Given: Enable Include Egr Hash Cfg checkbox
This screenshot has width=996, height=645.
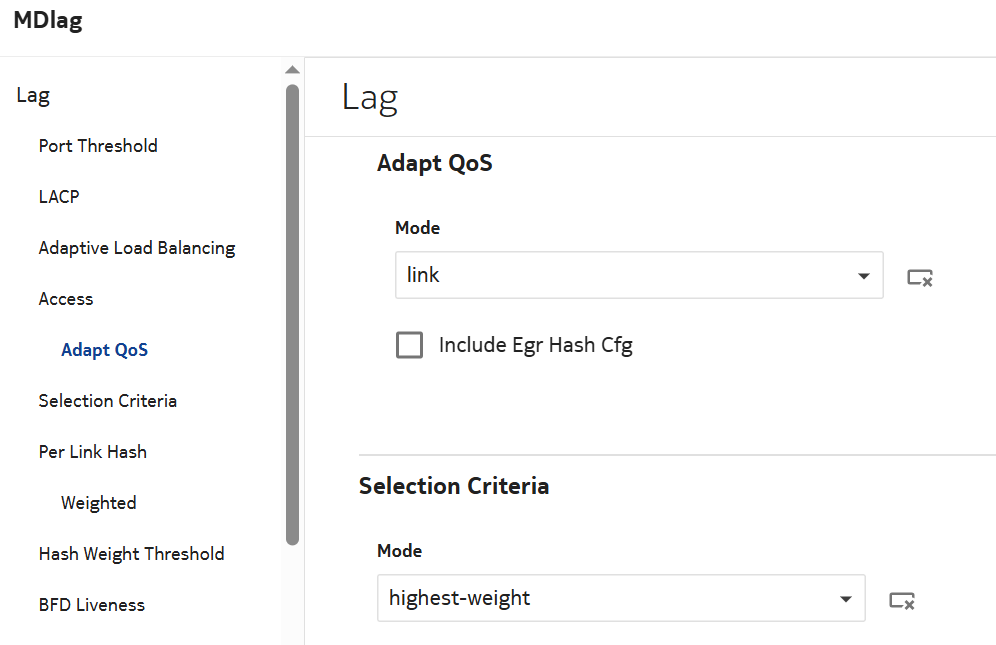Looking at the screenshot, I should tap(410, 346).
